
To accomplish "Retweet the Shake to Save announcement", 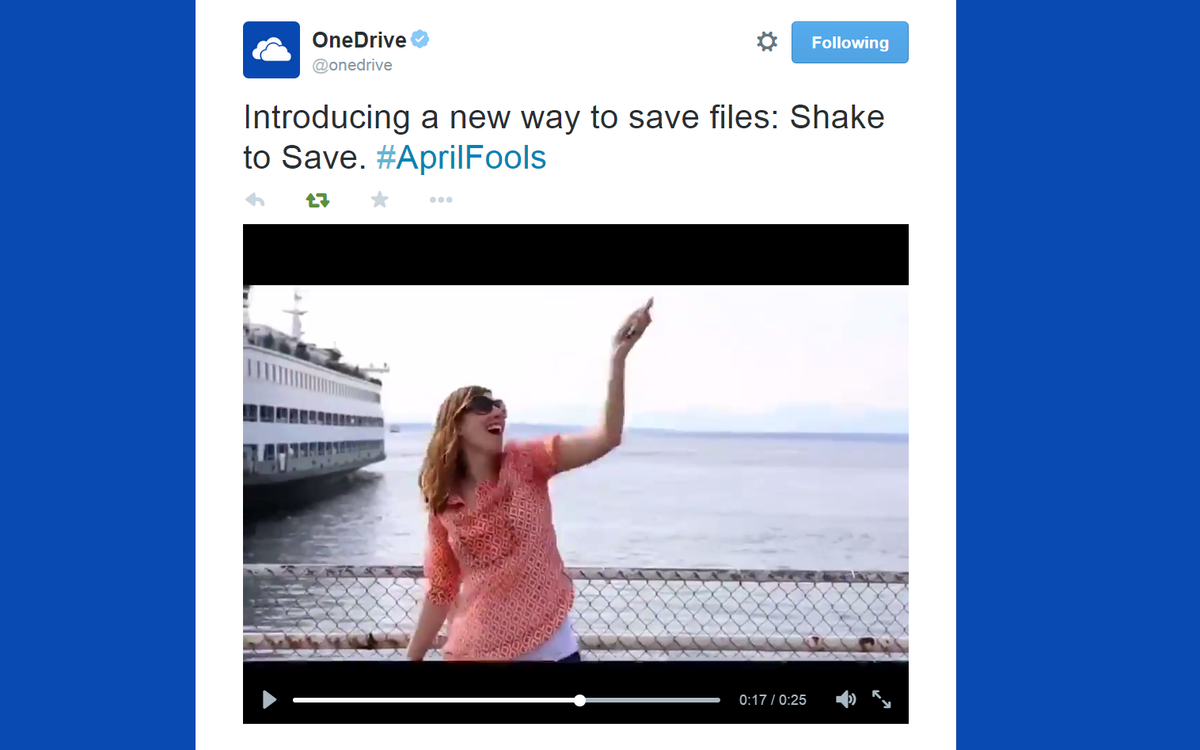I will (317, 199).
